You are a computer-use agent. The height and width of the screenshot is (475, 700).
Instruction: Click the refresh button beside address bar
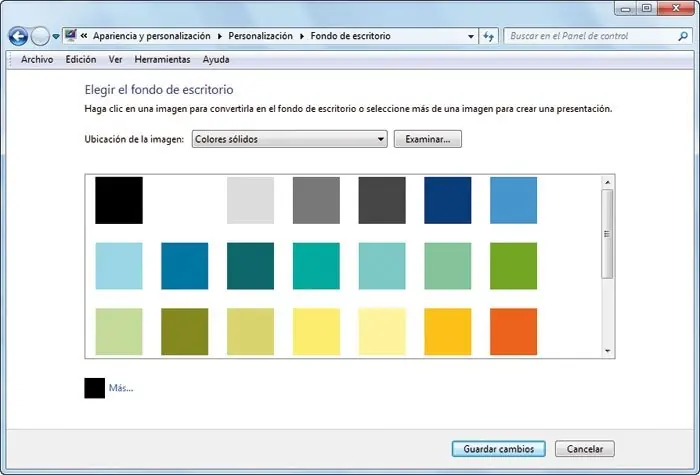click(488, 36)
